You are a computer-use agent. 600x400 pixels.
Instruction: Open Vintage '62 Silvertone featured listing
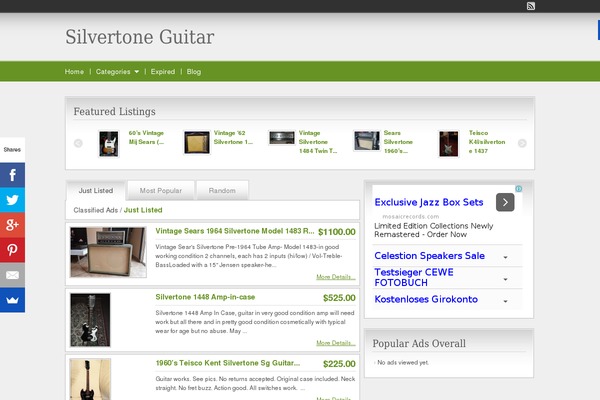pyautogui.click(x=233, y=137)
